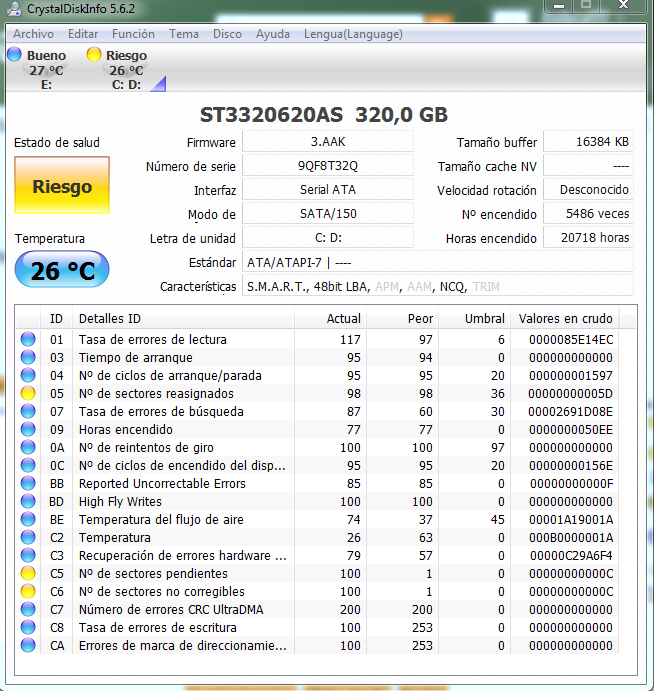Click status orb for BD High Fly Writes

(x=28, y=501)
